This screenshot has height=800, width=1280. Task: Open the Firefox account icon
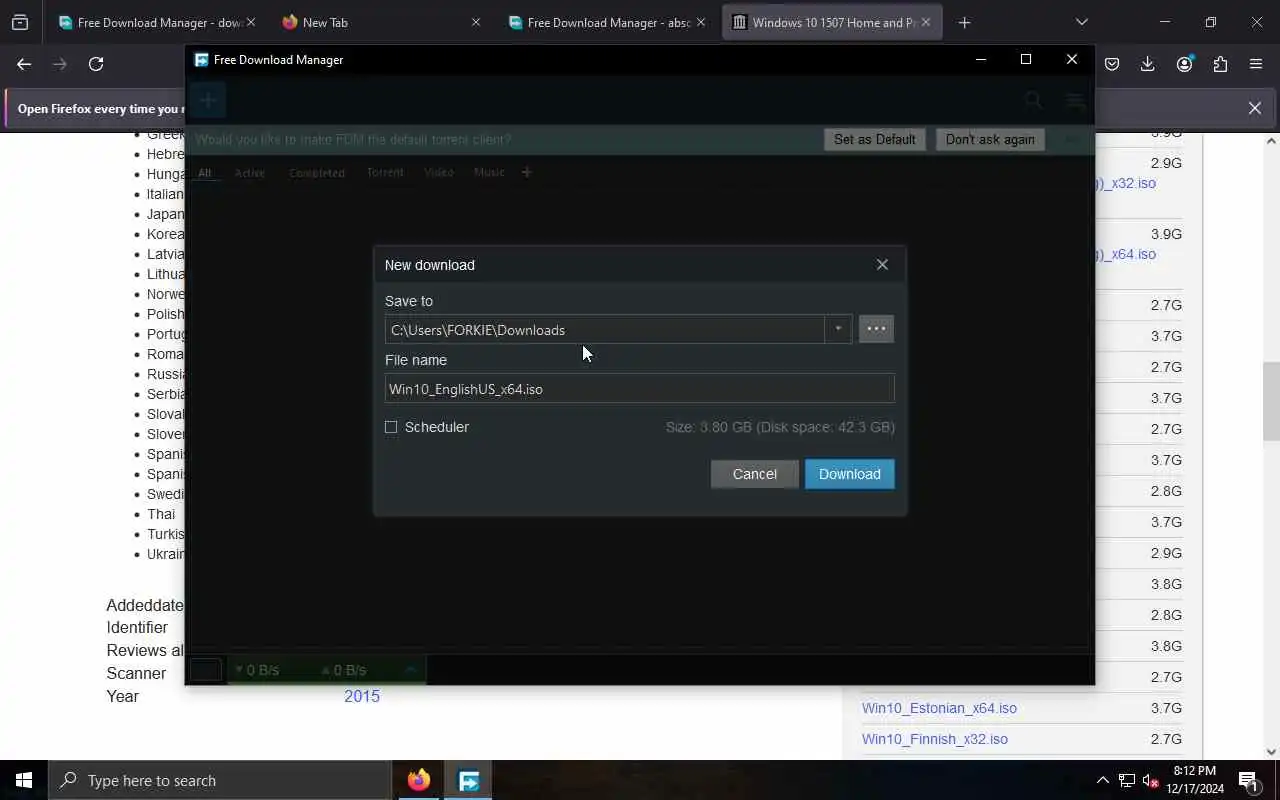[x=1185, y=64]
